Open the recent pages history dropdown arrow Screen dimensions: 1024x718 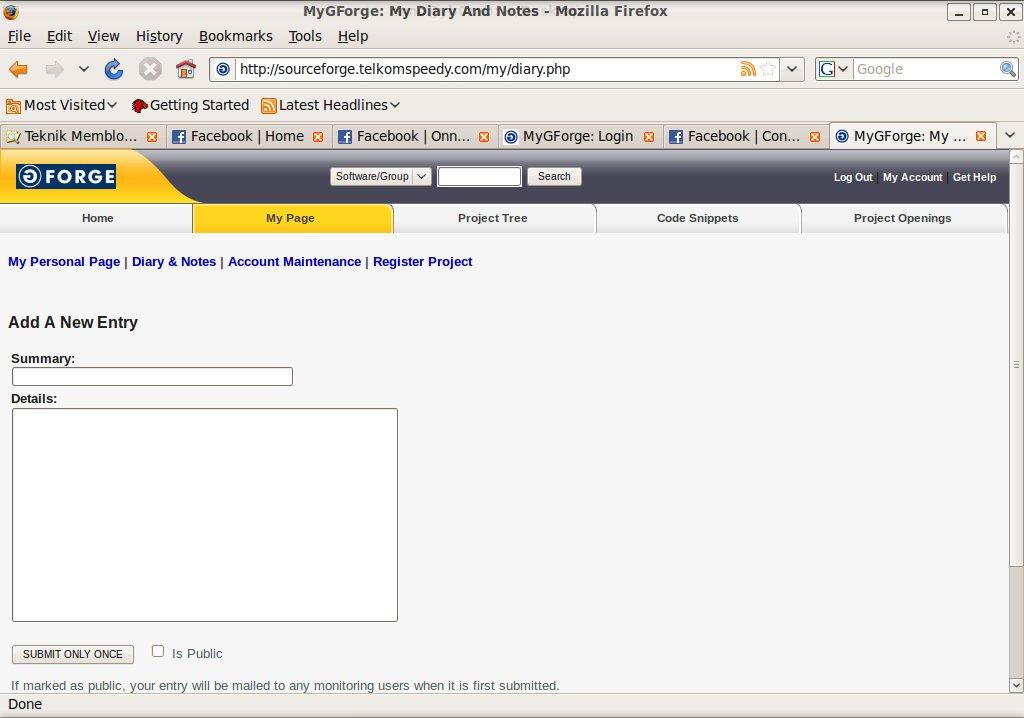click(x=84, y=69)
